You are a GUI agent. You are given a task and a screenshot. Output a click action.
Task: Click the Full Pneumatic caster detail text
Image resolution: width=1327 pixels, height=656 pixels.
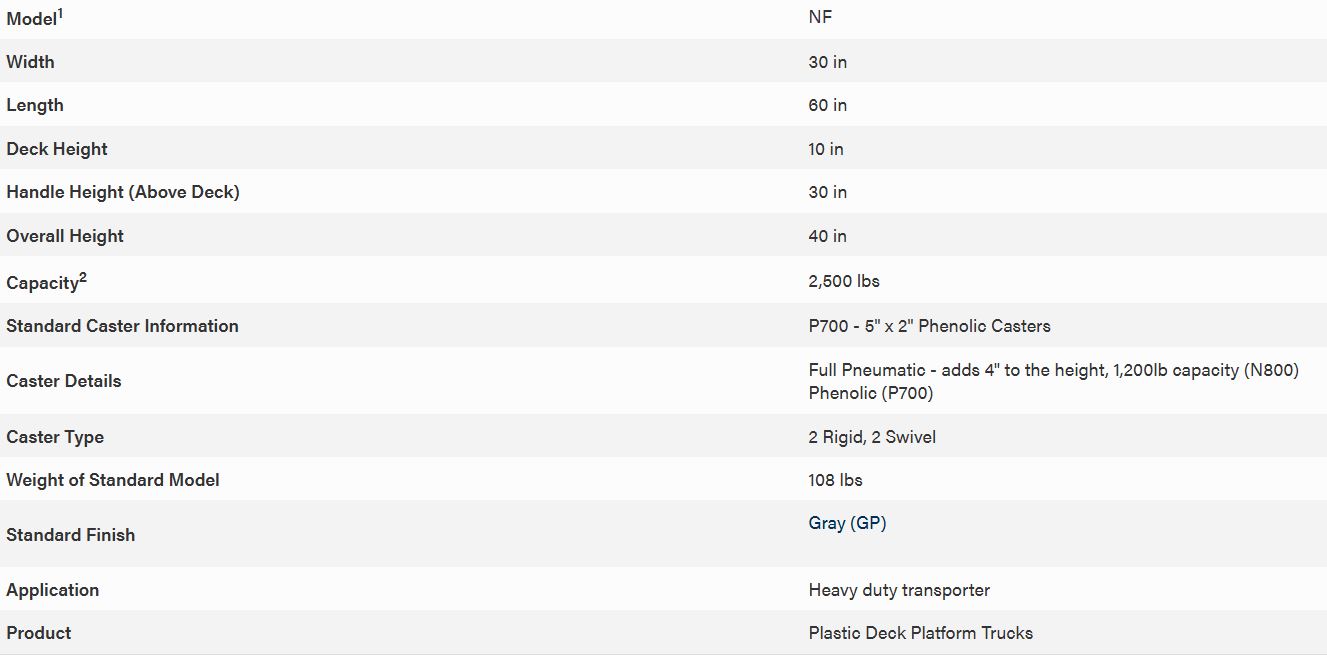(x=1053, y=370)
